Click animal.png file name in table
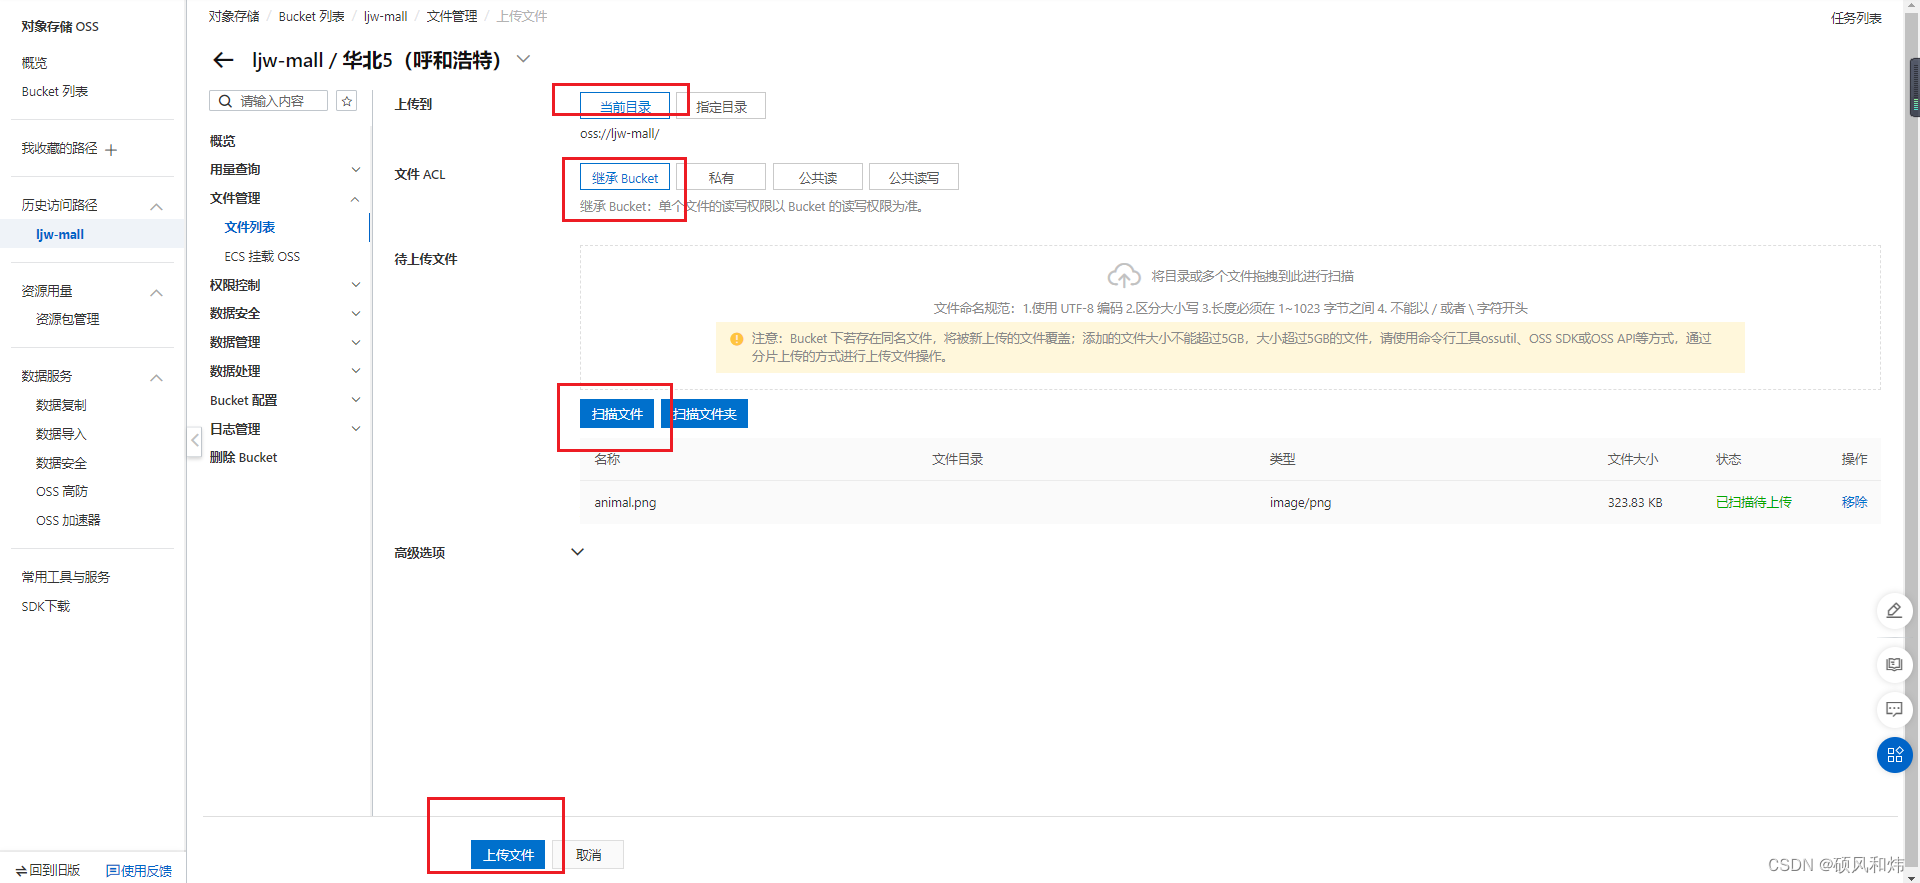Screen dimensions: 1920x883 tap(625, 502)
